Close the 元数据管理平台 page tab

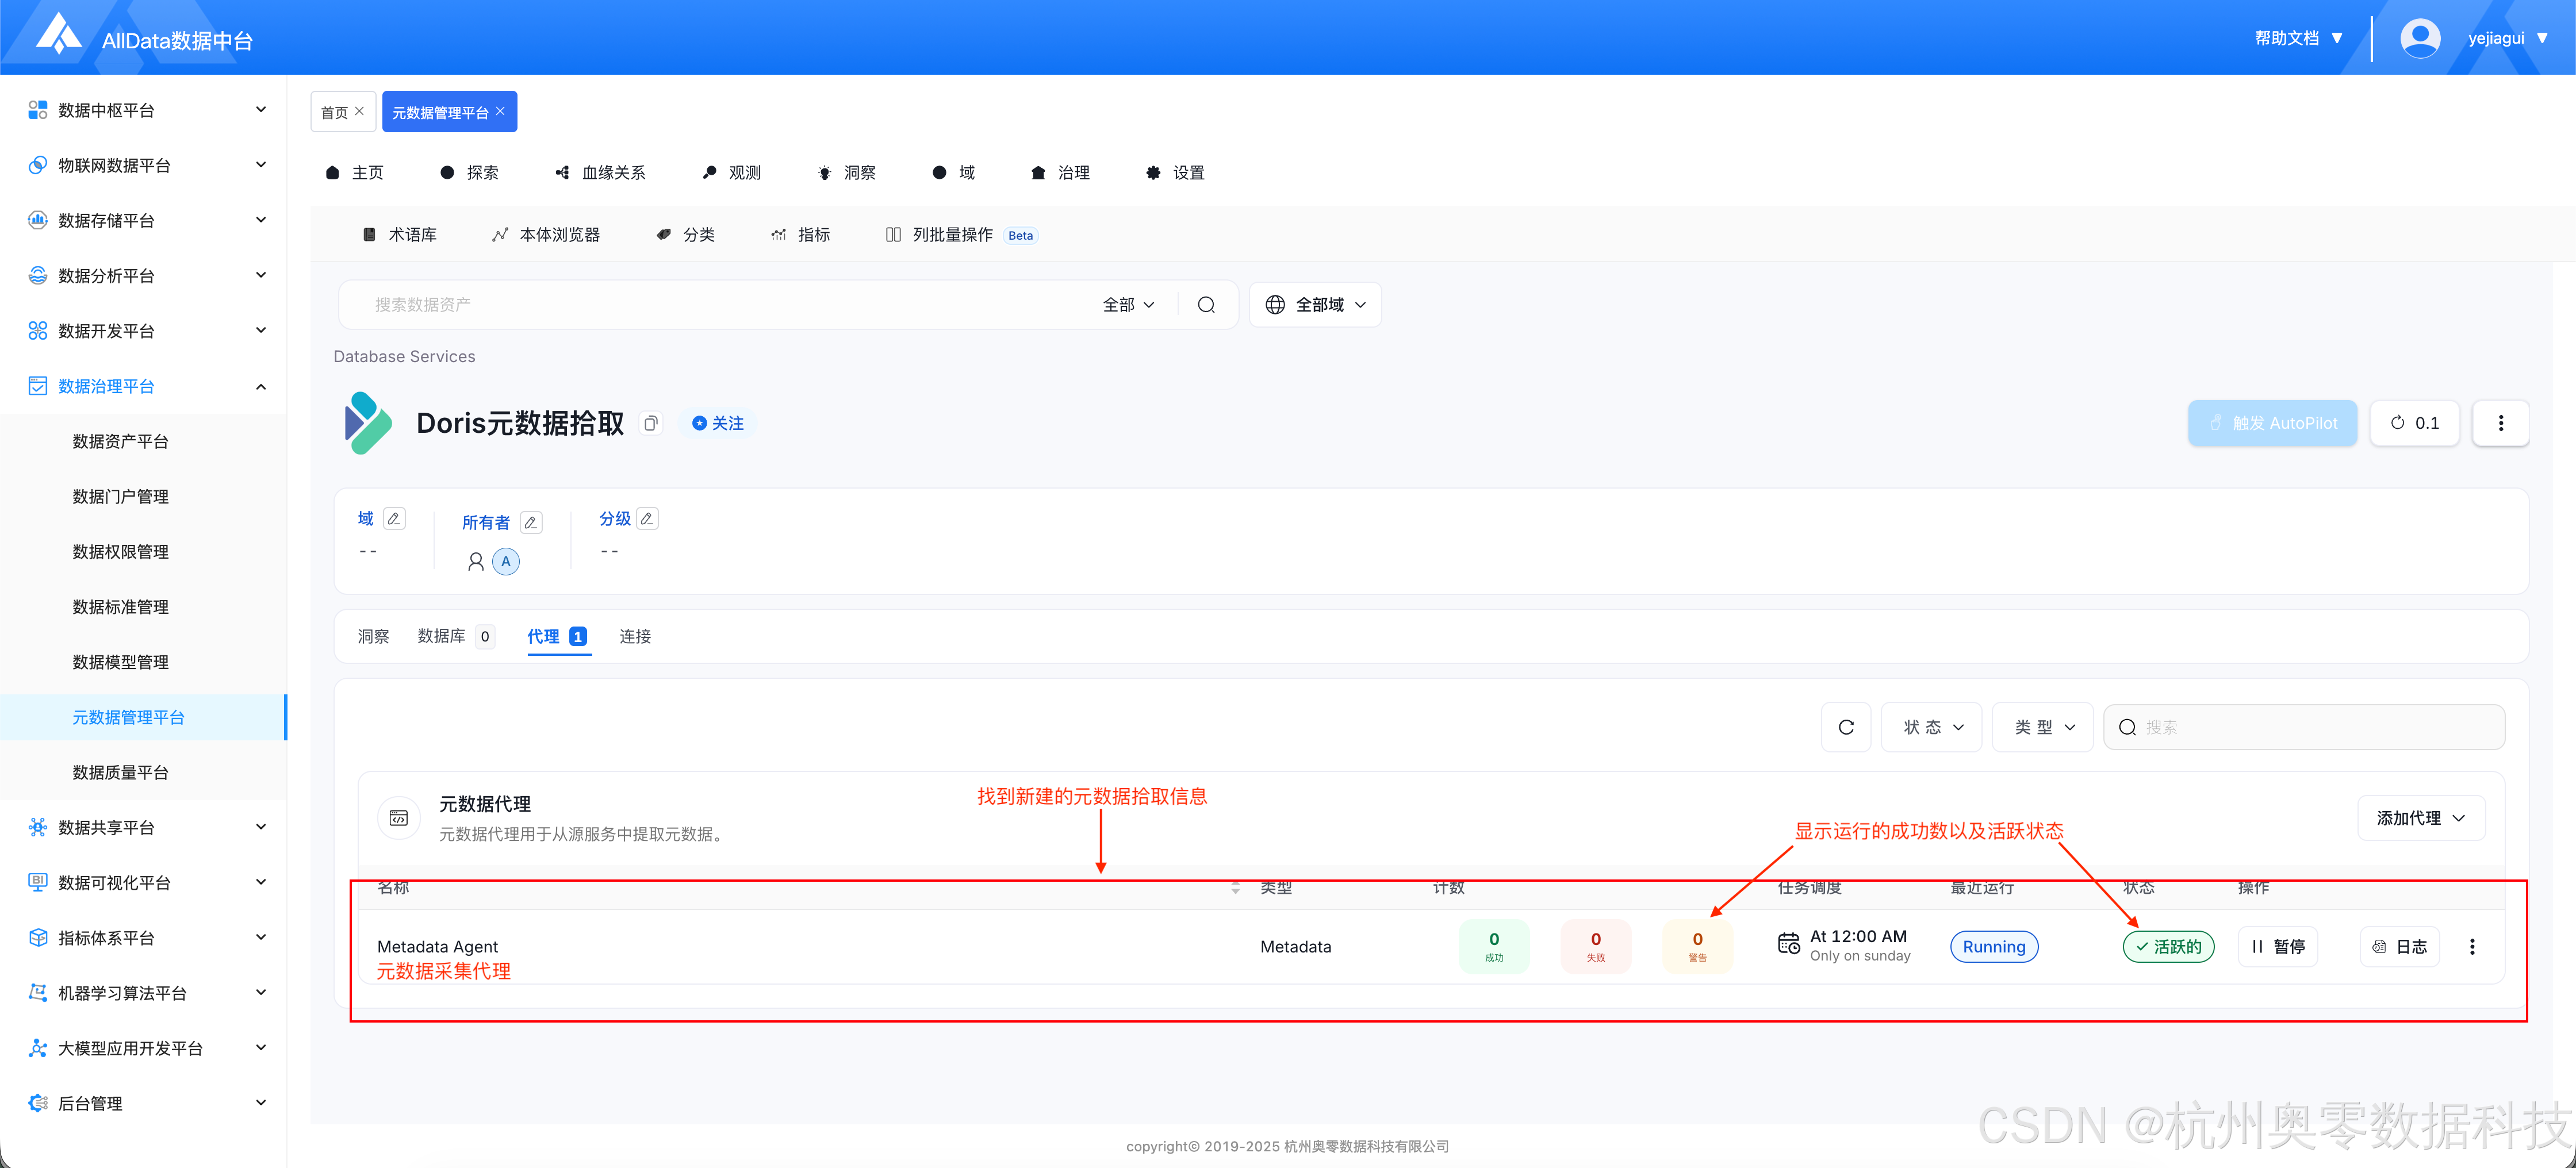501,111
